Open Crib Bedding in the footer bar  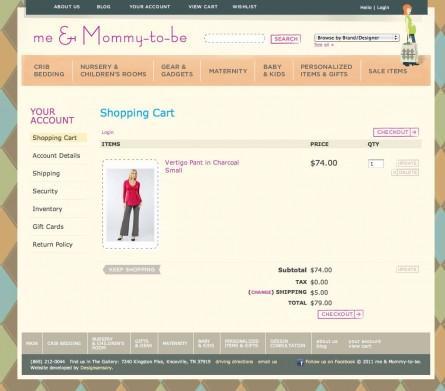point(64,343)
